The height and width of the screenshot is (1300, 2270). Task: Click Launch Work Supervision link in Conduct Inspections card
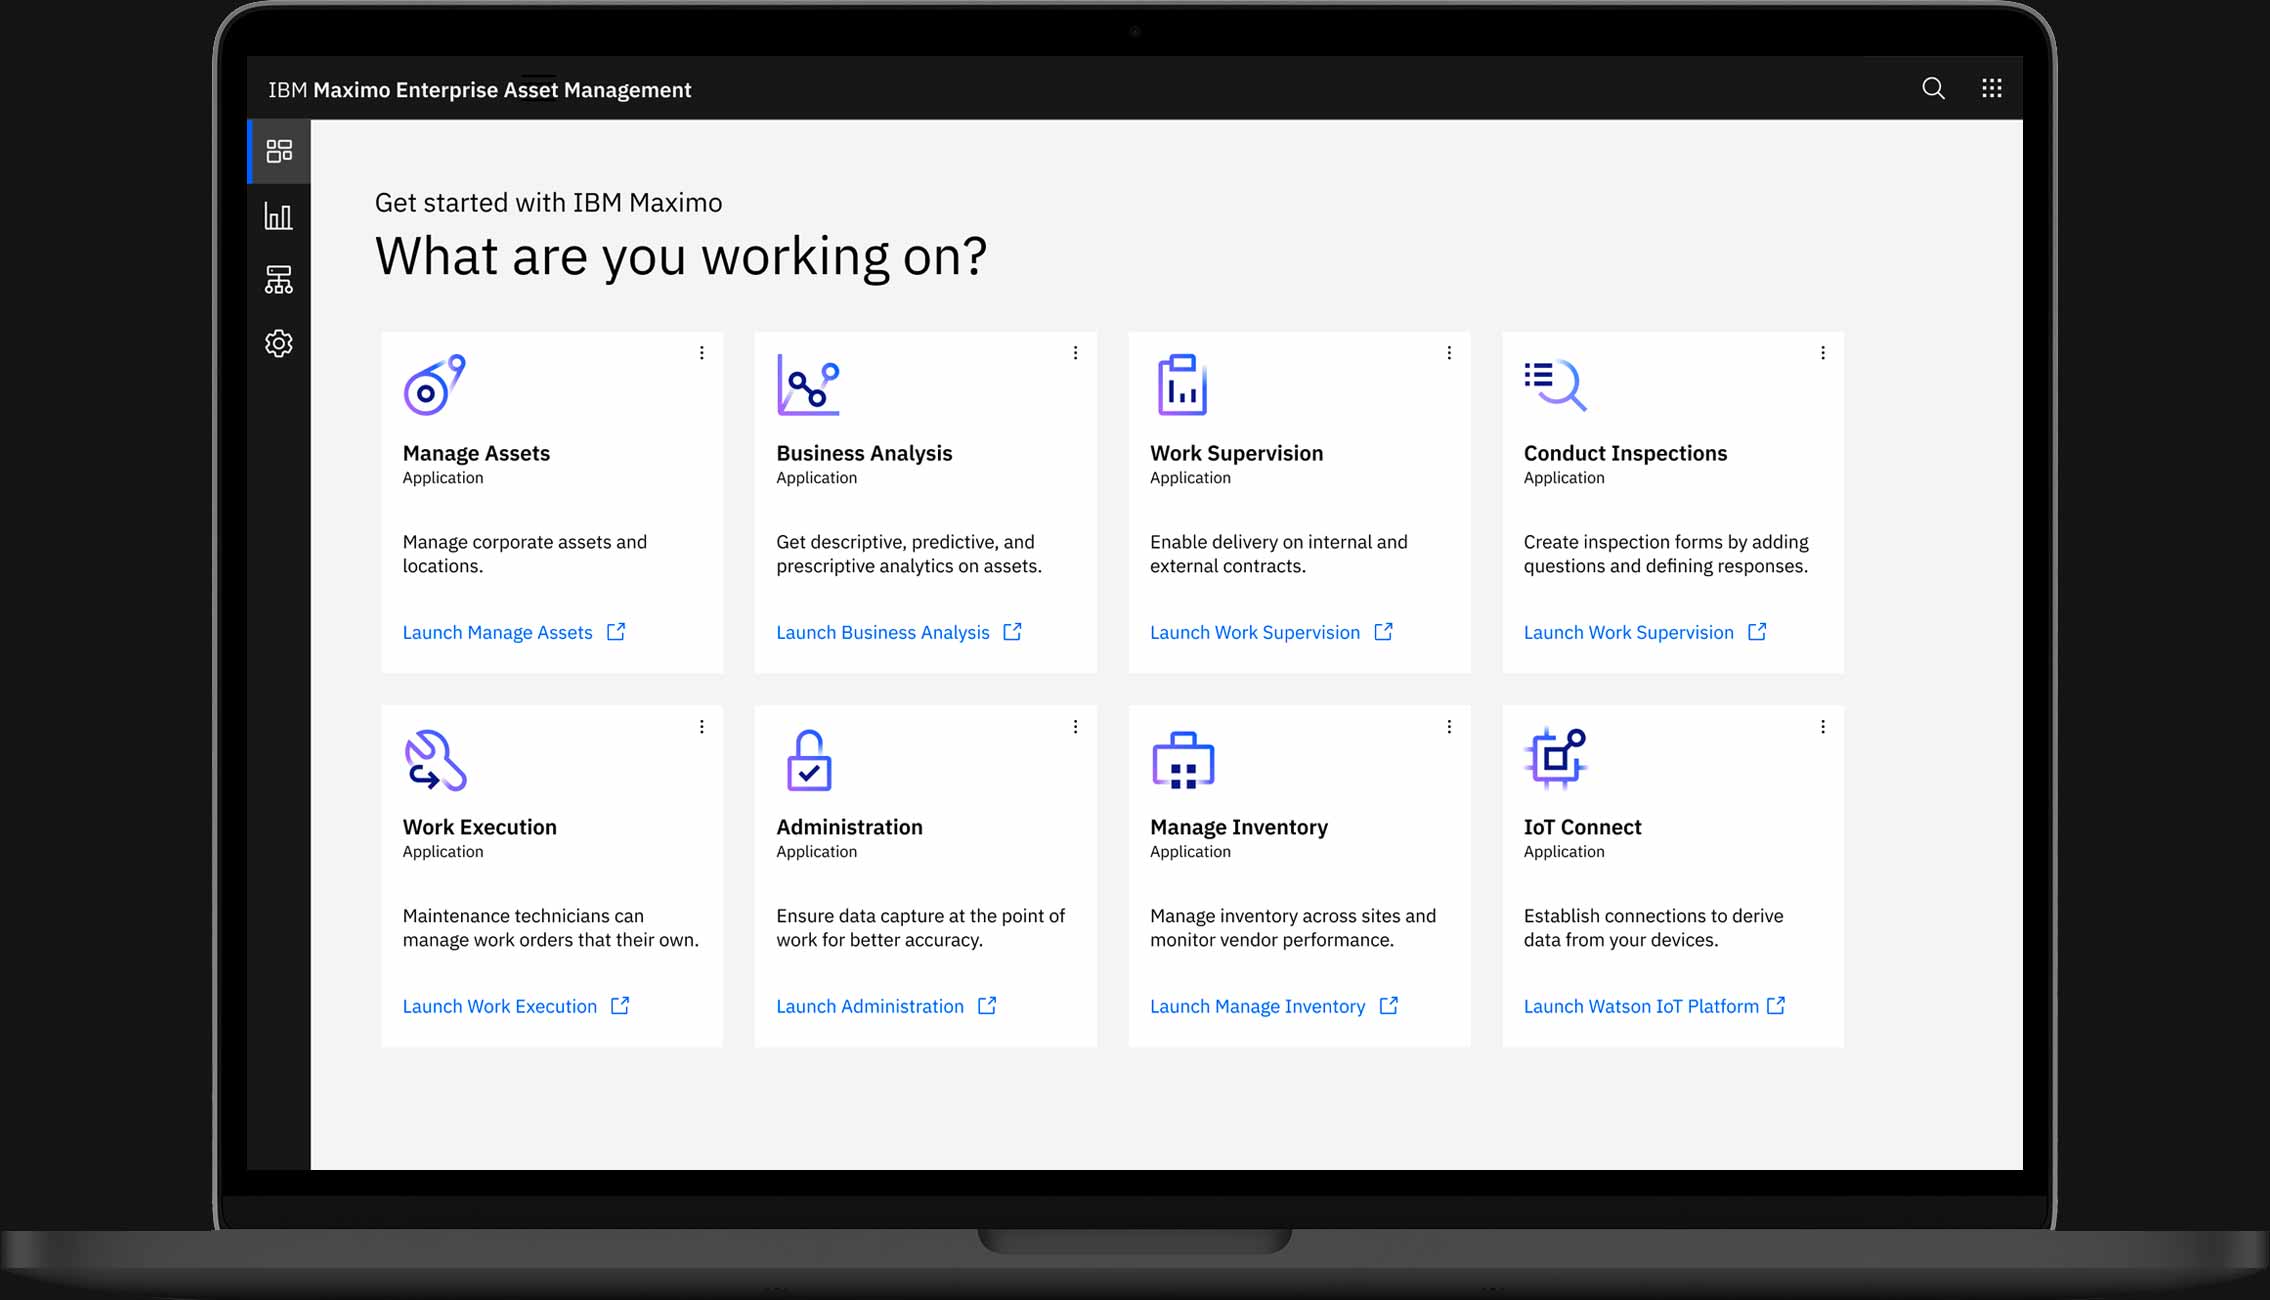pos(1629,633)
